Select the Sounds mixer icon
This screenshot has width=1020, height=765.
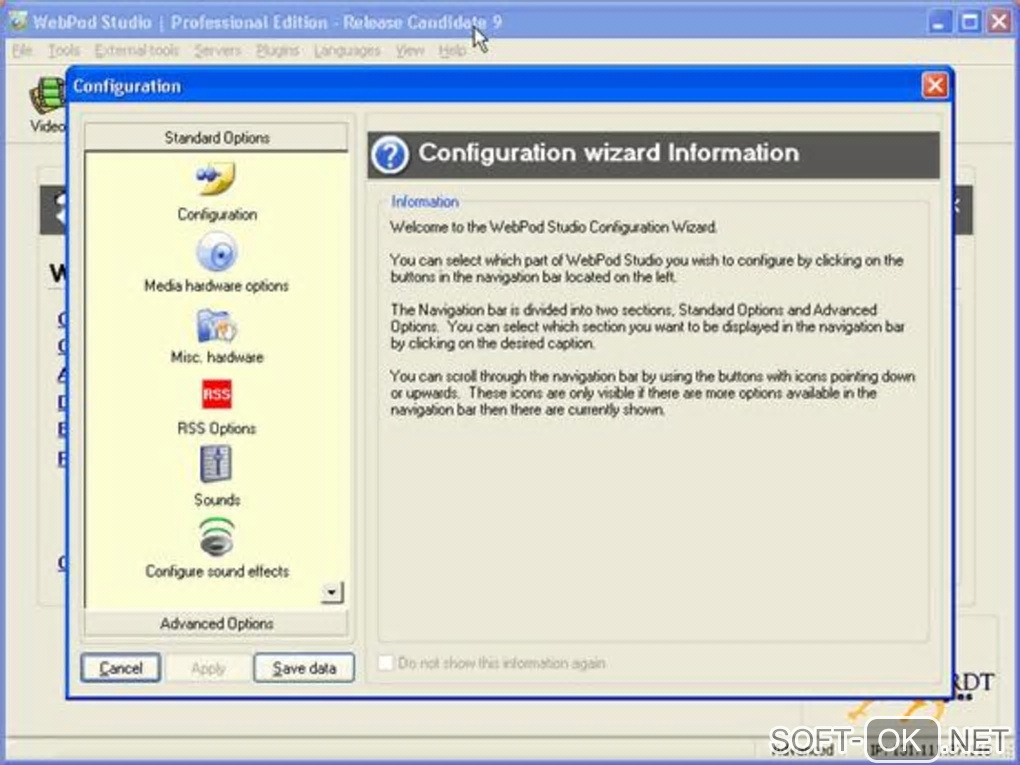coord(216,464)
